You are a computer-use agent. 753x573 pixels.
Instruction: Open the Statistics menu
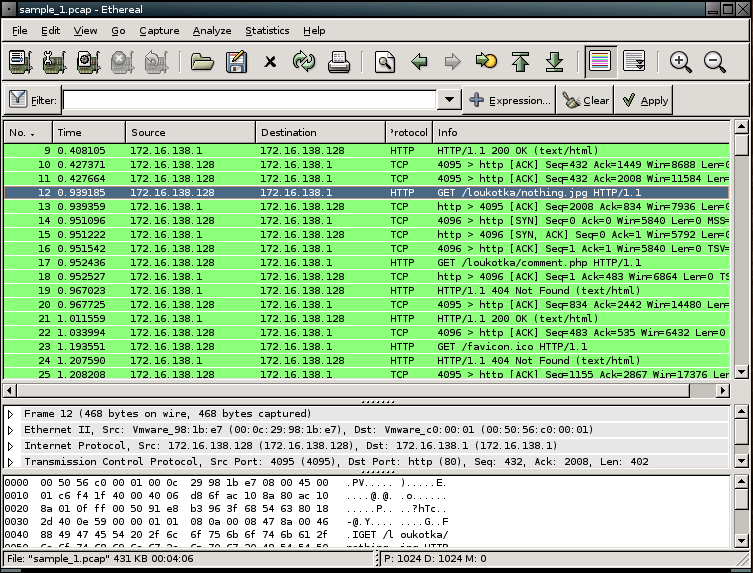[267, 31]
